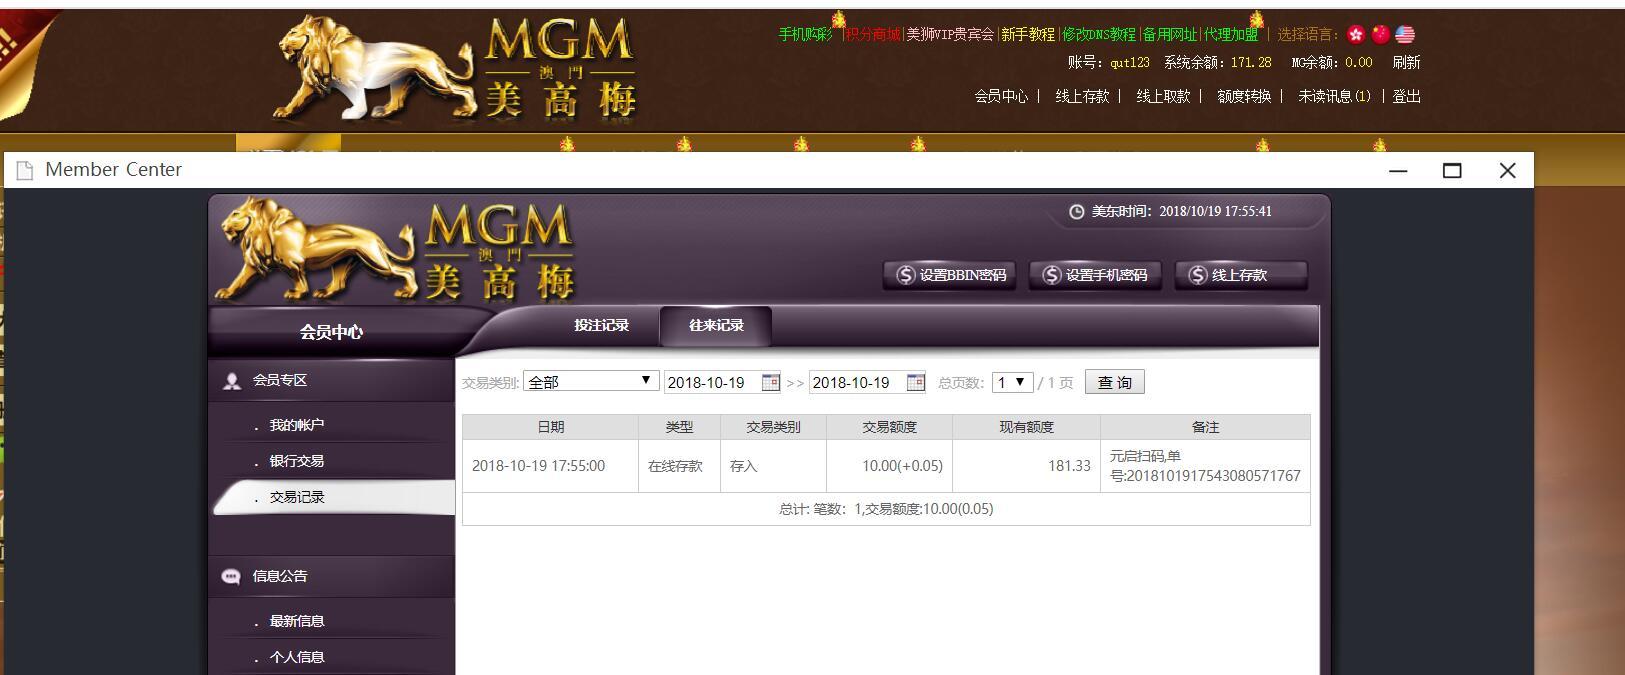Image resolution: width=1625 pixels, height=675 pixels.
Task: Click the clock icon beside 美东时间
Action: pos(1077,212)
